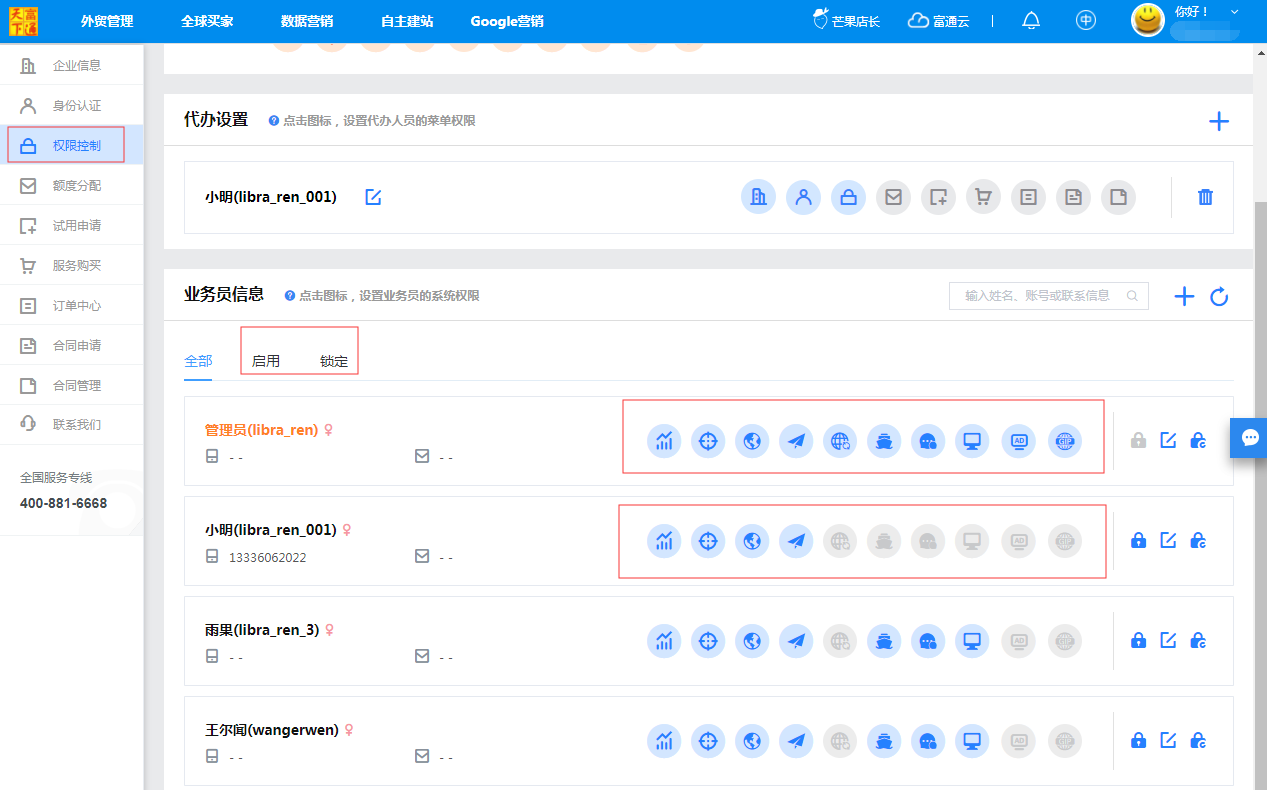The image size is (1267, 790).
Task: Enable order center permission for delegate 小明
Action: coord(1028,197)
